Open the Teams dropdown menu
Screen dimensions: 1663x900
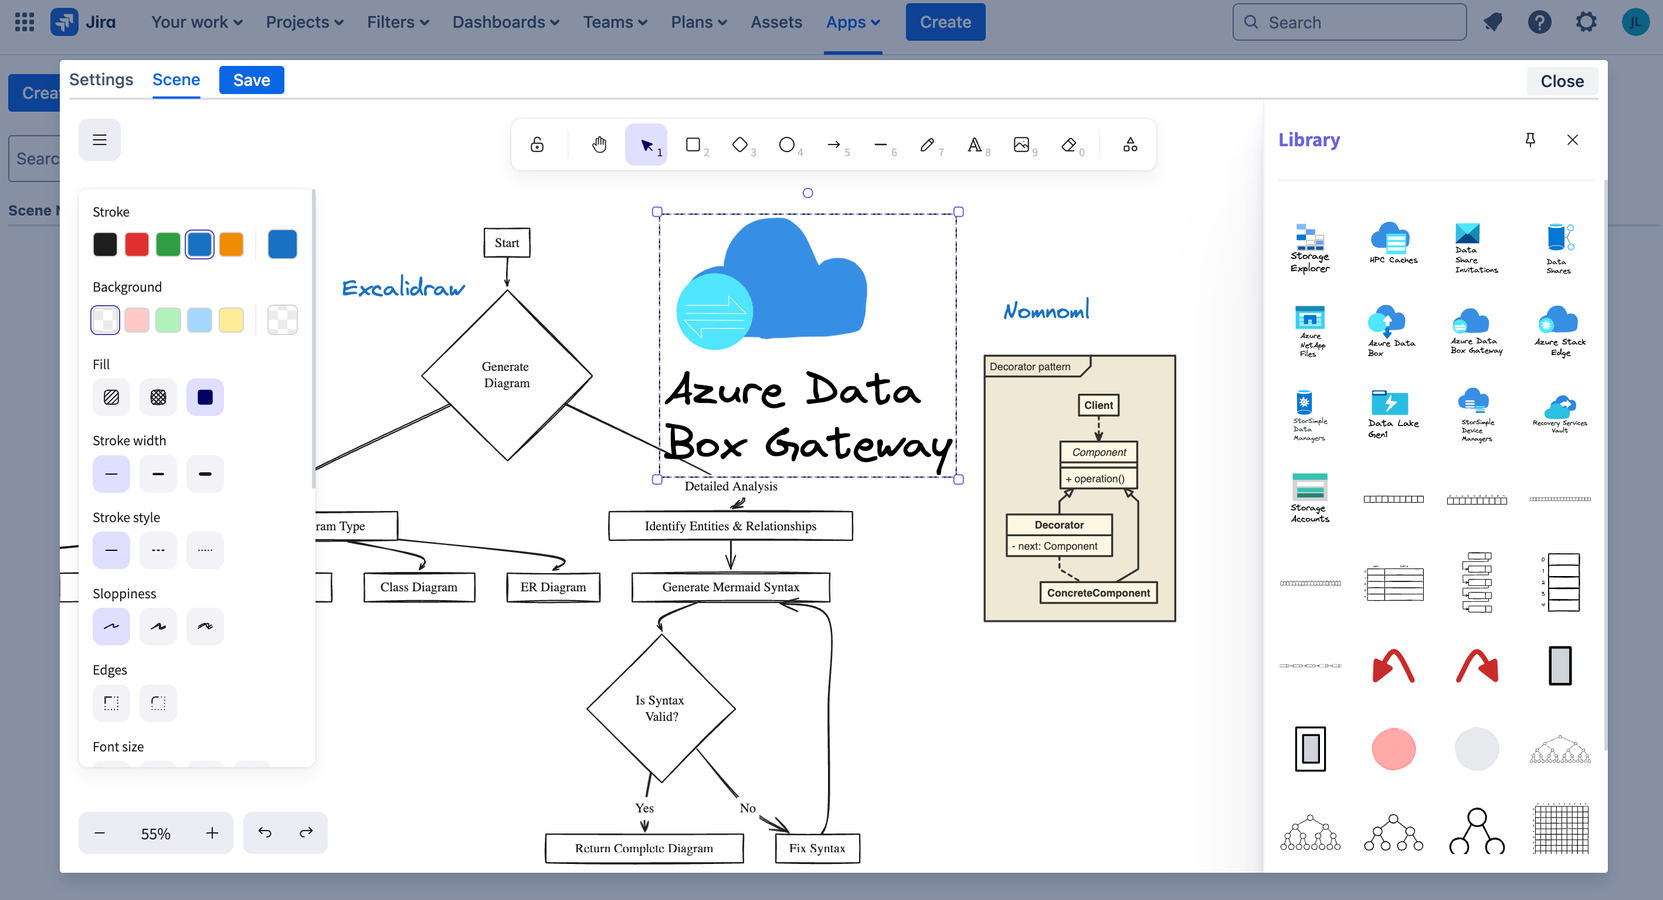[616, 22]
